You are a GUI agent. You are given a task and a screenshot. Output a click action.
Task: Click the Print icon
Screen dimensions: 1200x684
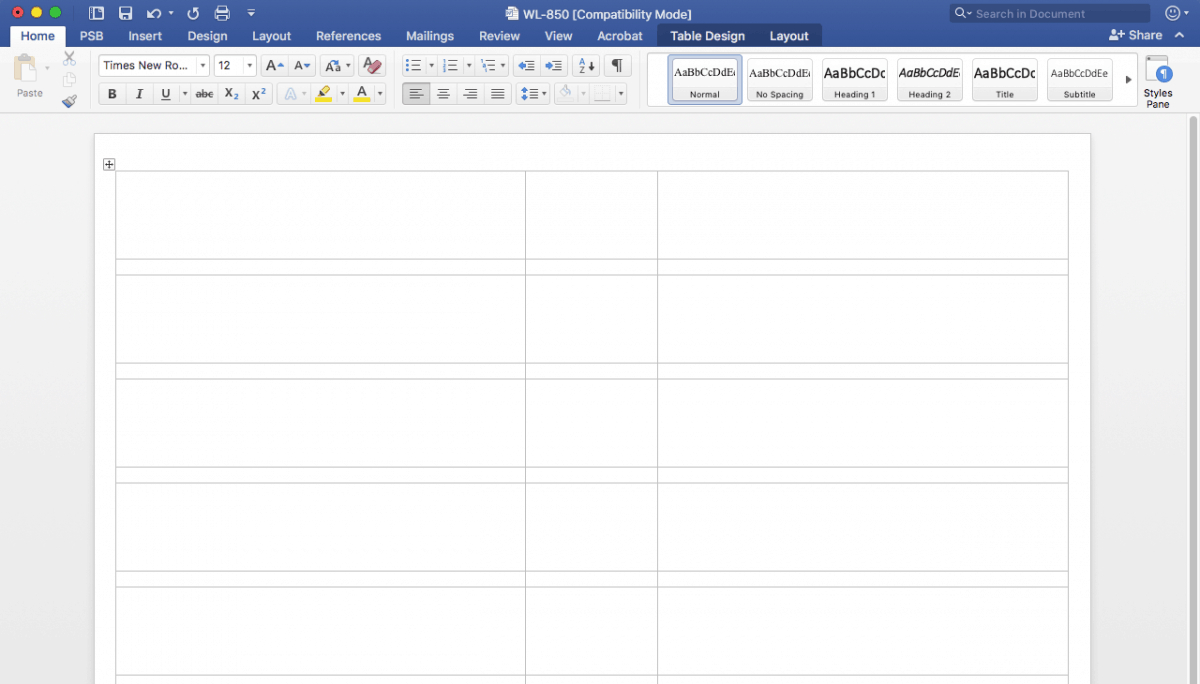(221, 13)
